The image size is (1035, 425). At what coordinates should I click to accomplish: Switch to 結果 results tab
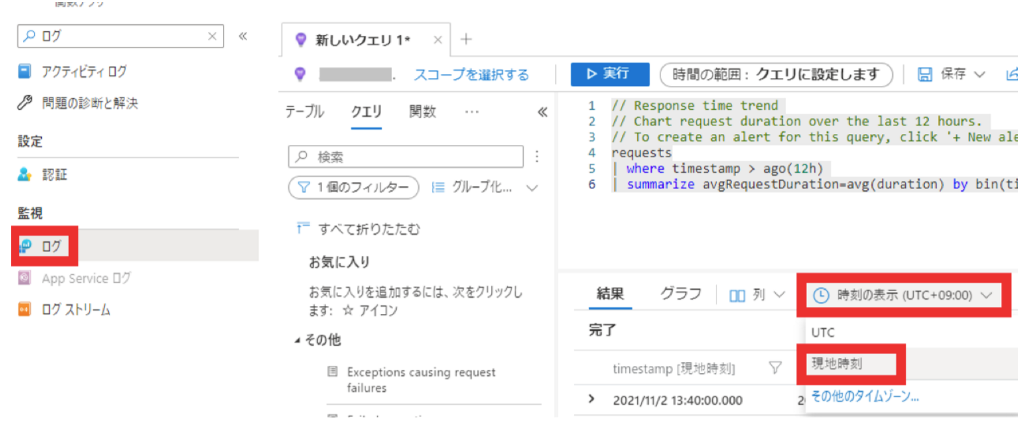point(611,294)
